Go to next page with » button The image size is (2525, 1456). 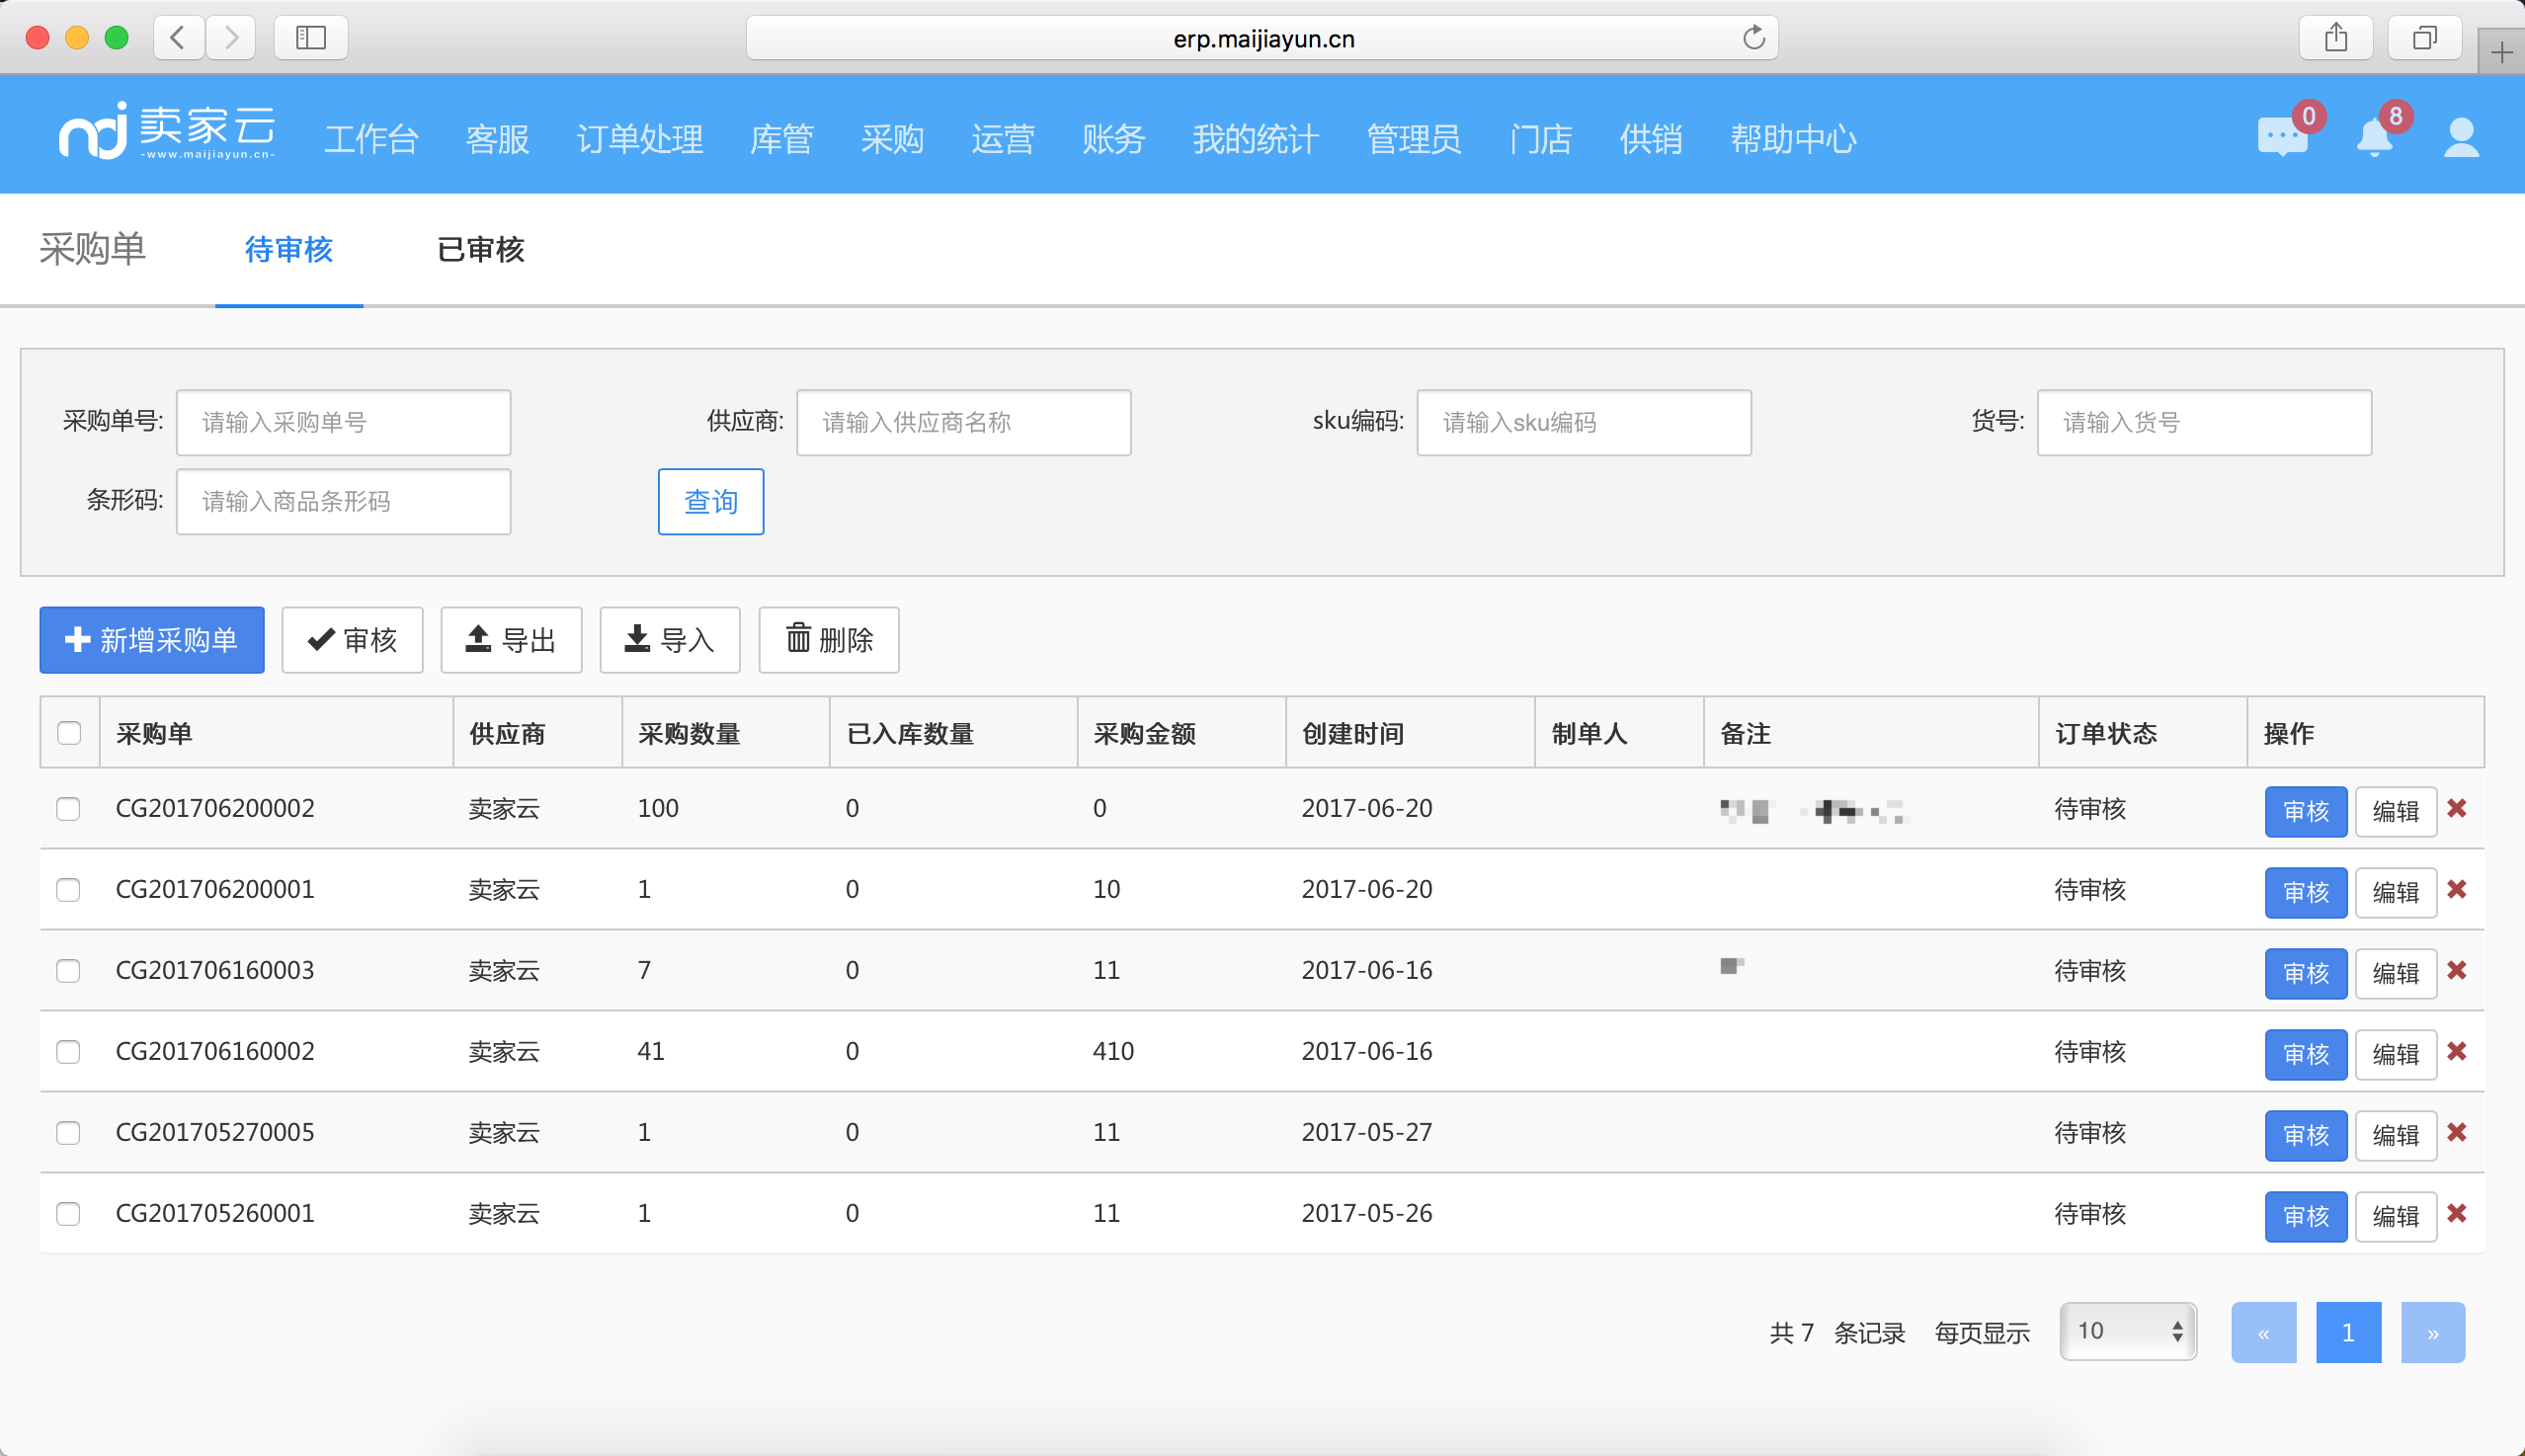pos(2433,1332)
